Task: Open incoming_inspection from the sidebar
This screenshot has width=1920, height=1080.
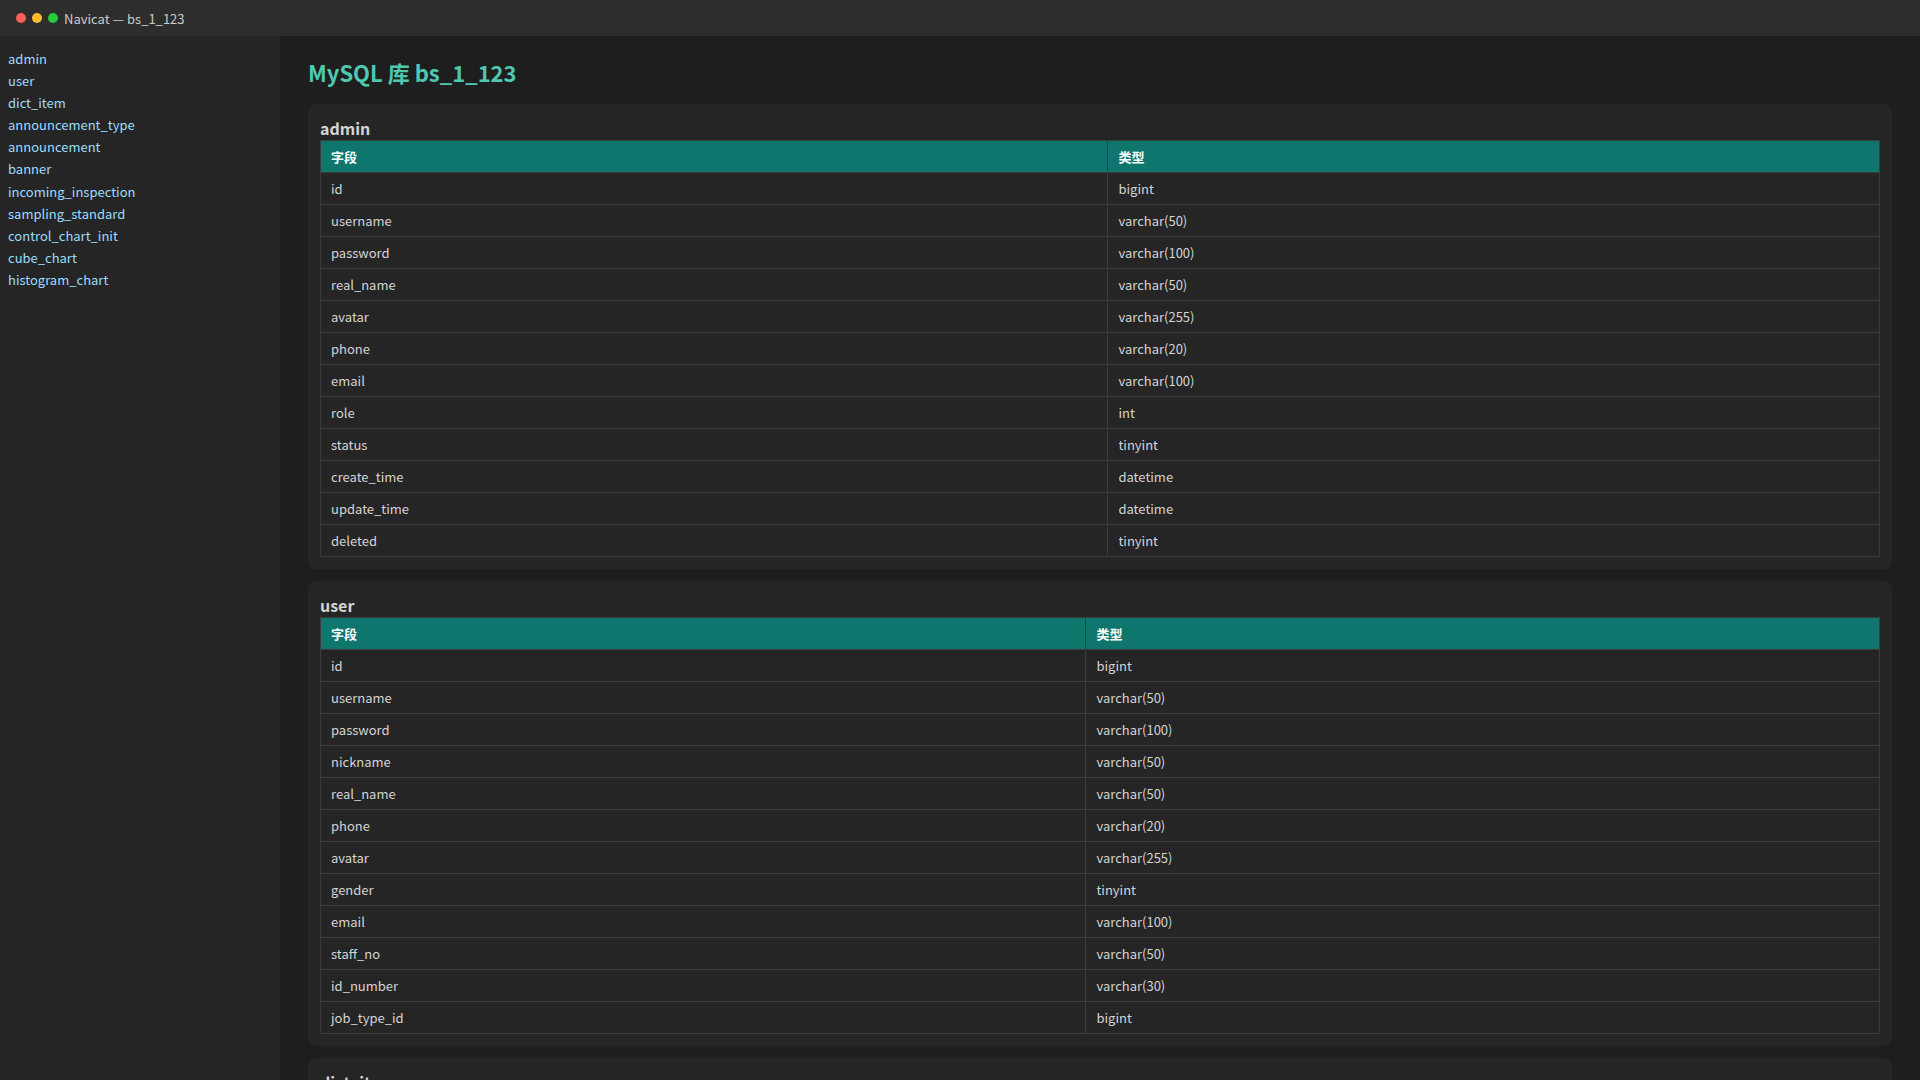Action: (x=71, y=192)
